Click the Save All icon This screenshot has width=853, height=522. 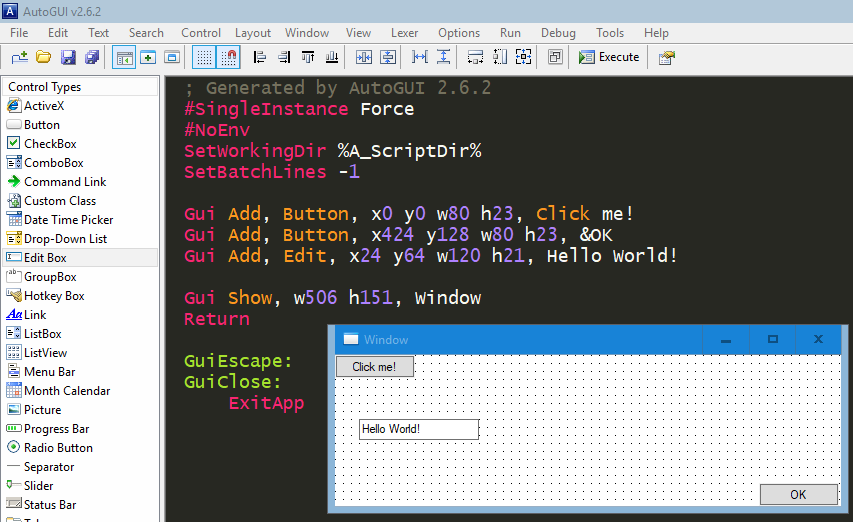[92, 57]
